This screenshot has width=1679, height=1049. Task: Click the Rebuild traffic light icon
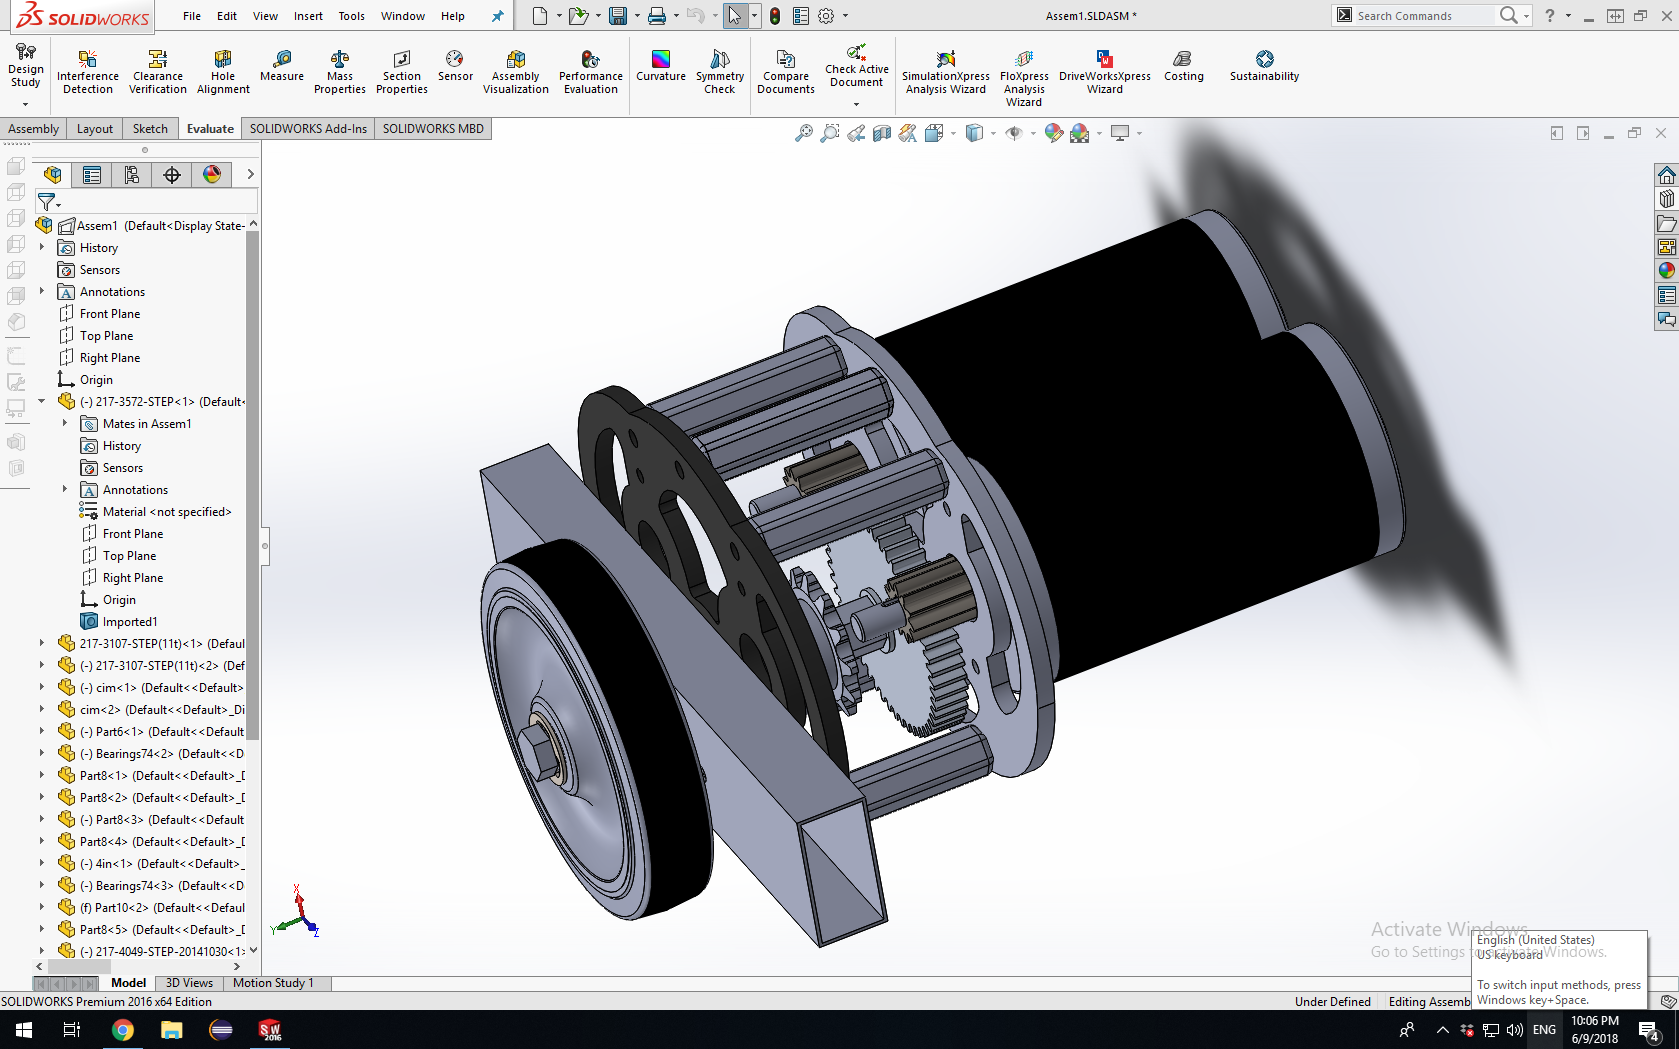[775, 16]
